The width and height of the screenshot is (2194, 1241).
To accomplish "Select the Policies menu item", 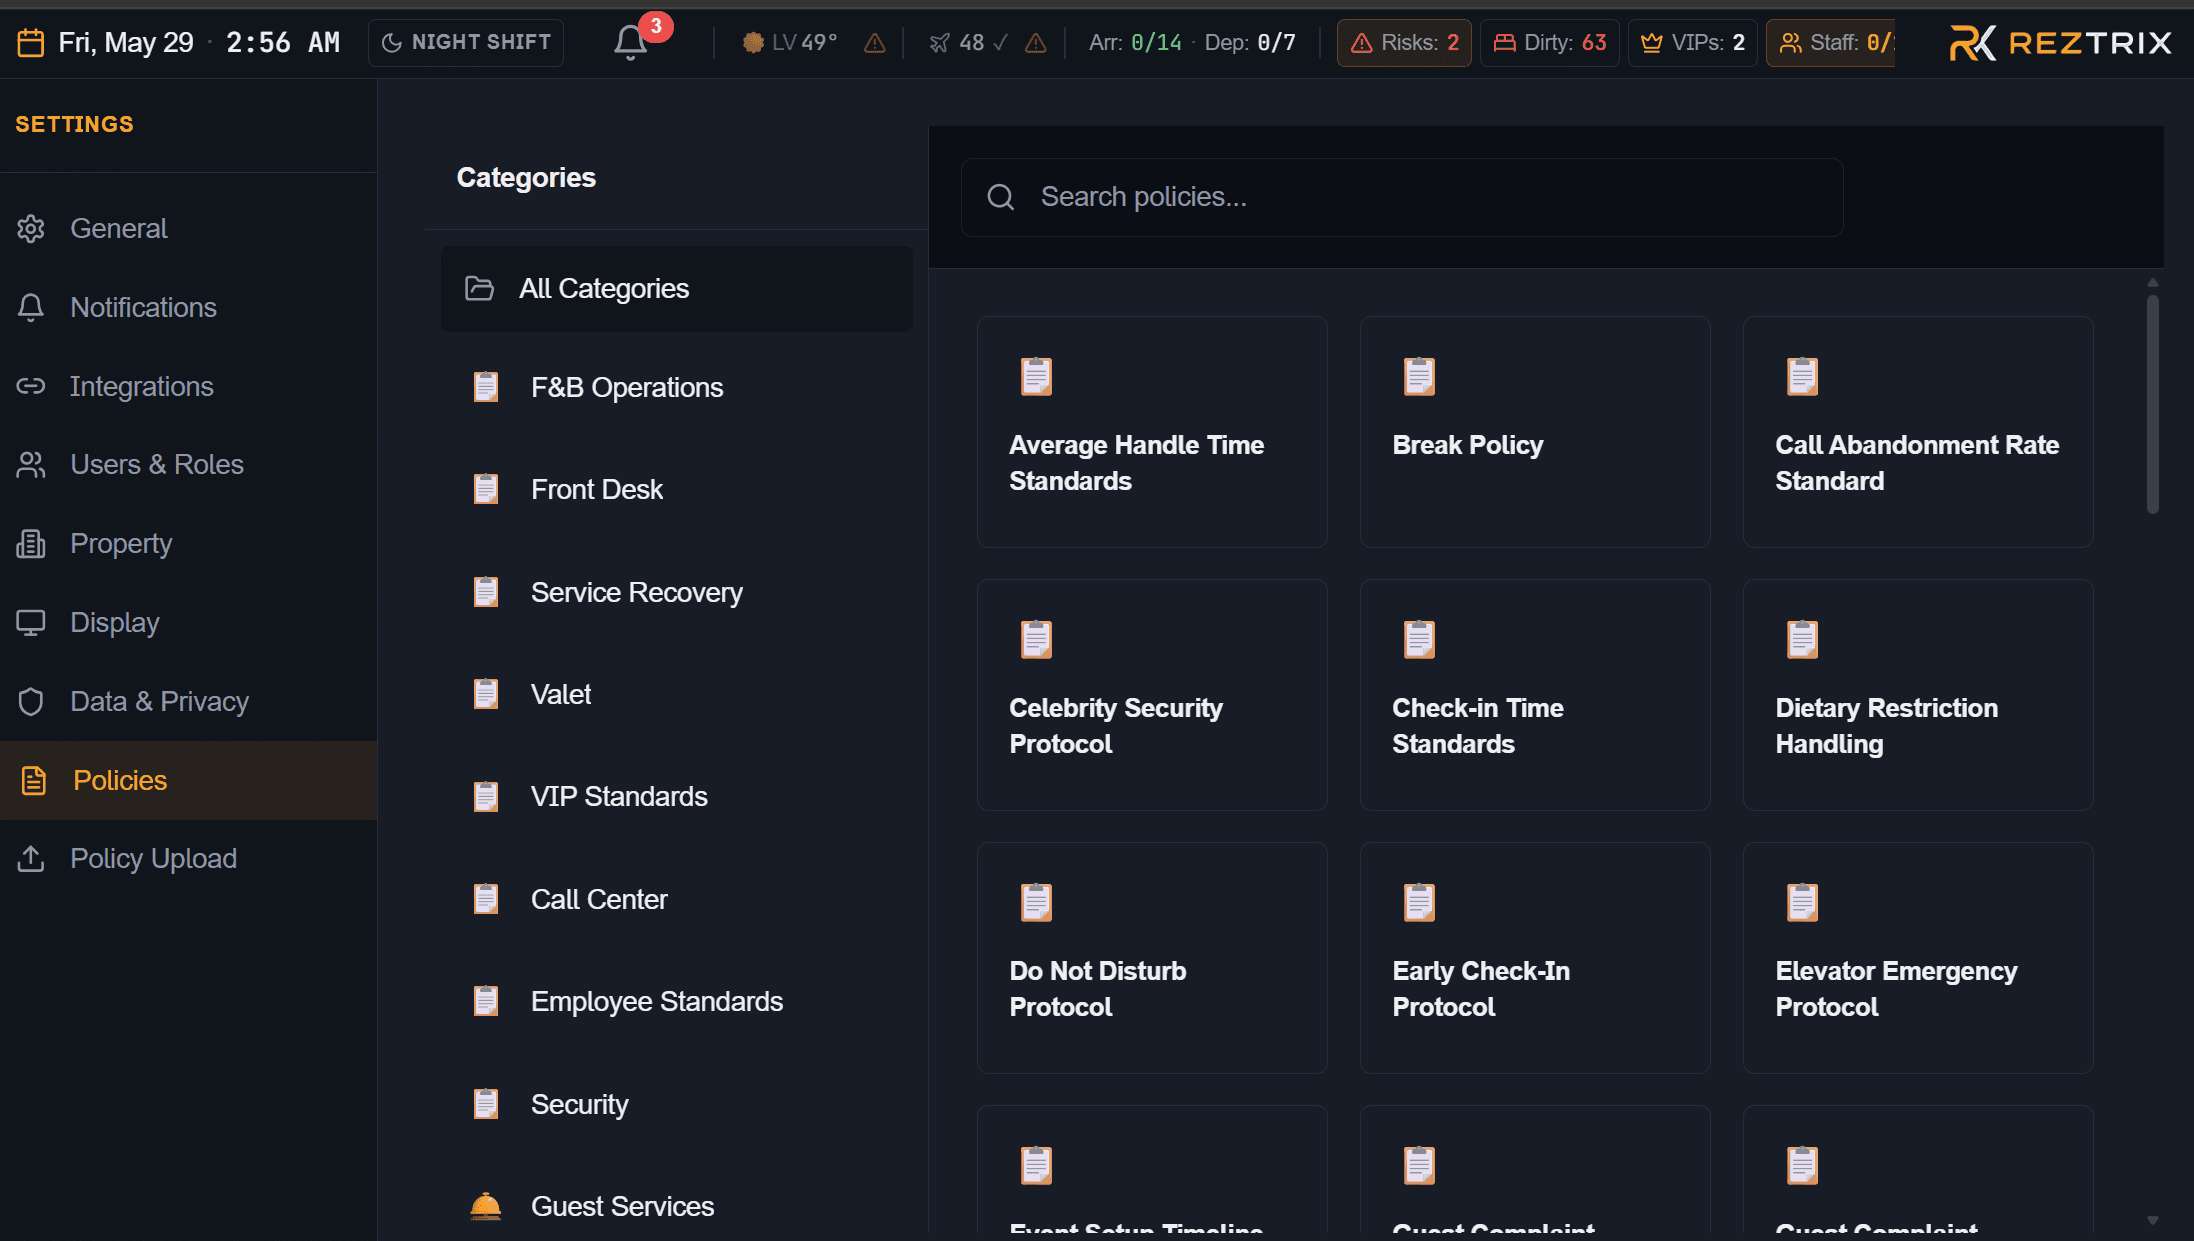I will [x=189, y=780].
